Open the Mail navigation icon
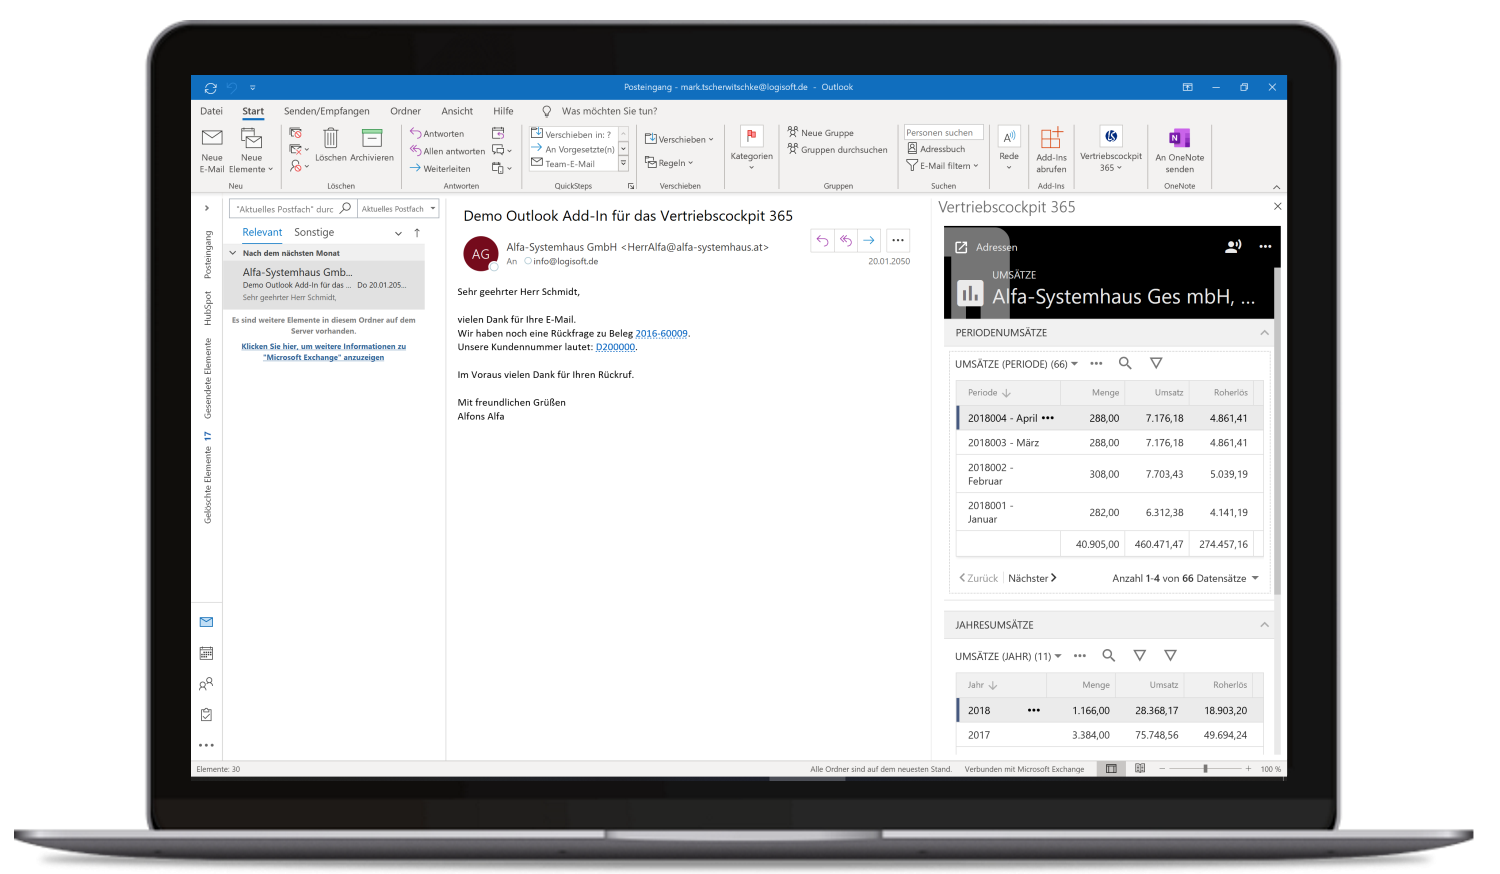The height and width of the screenshot is (874, 1500). 206,622
